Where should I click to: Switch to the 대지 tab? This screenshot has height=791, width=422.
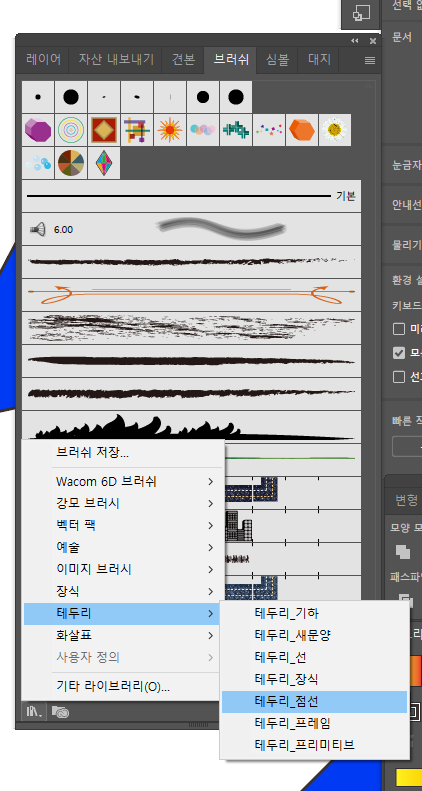click(x=319, y=60)
